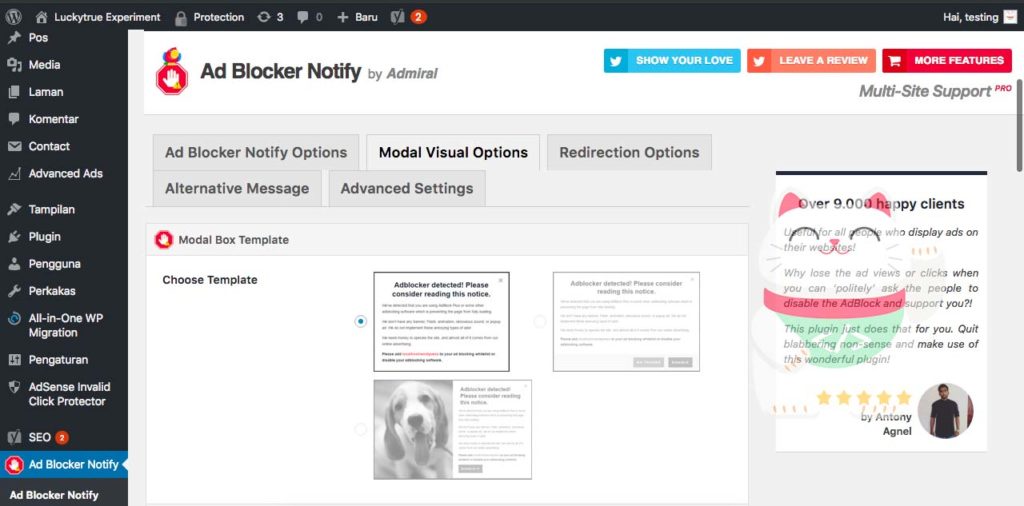The width and height of the screenshot is (1024, 506).
Task: Click the Advanced Ads chart icon
Action: pyautogui.click(x=14, y=174)
